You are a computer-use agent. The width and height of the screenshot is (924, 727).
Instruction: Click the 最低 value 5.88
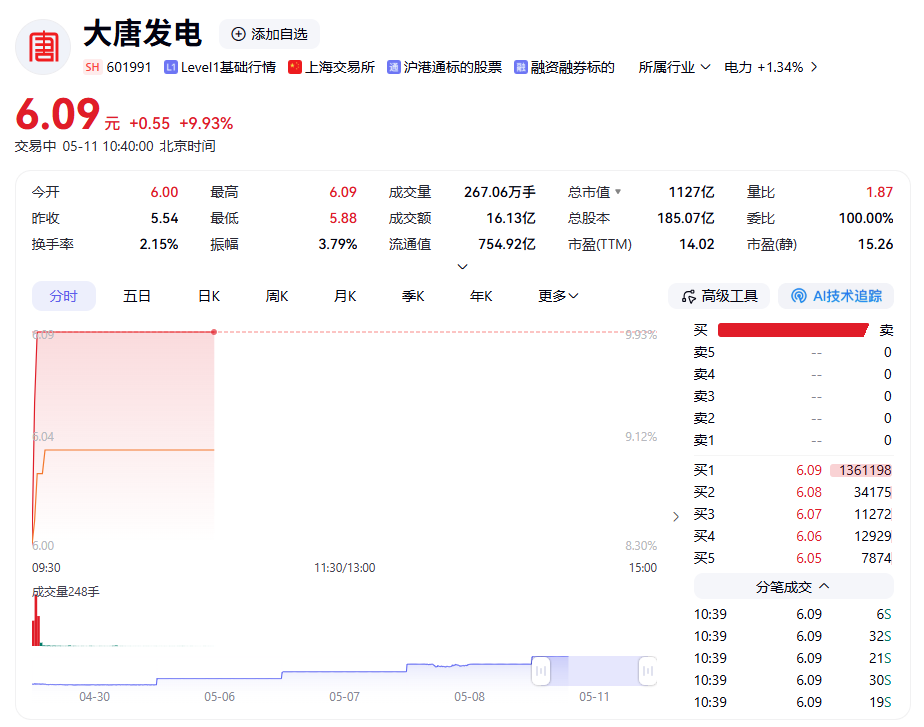[x=343, y=218]
